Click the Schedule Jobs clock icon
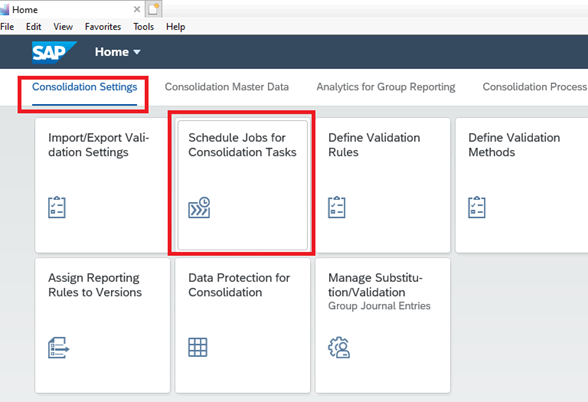This screenshot has width=588, height=402. point(199,207)
